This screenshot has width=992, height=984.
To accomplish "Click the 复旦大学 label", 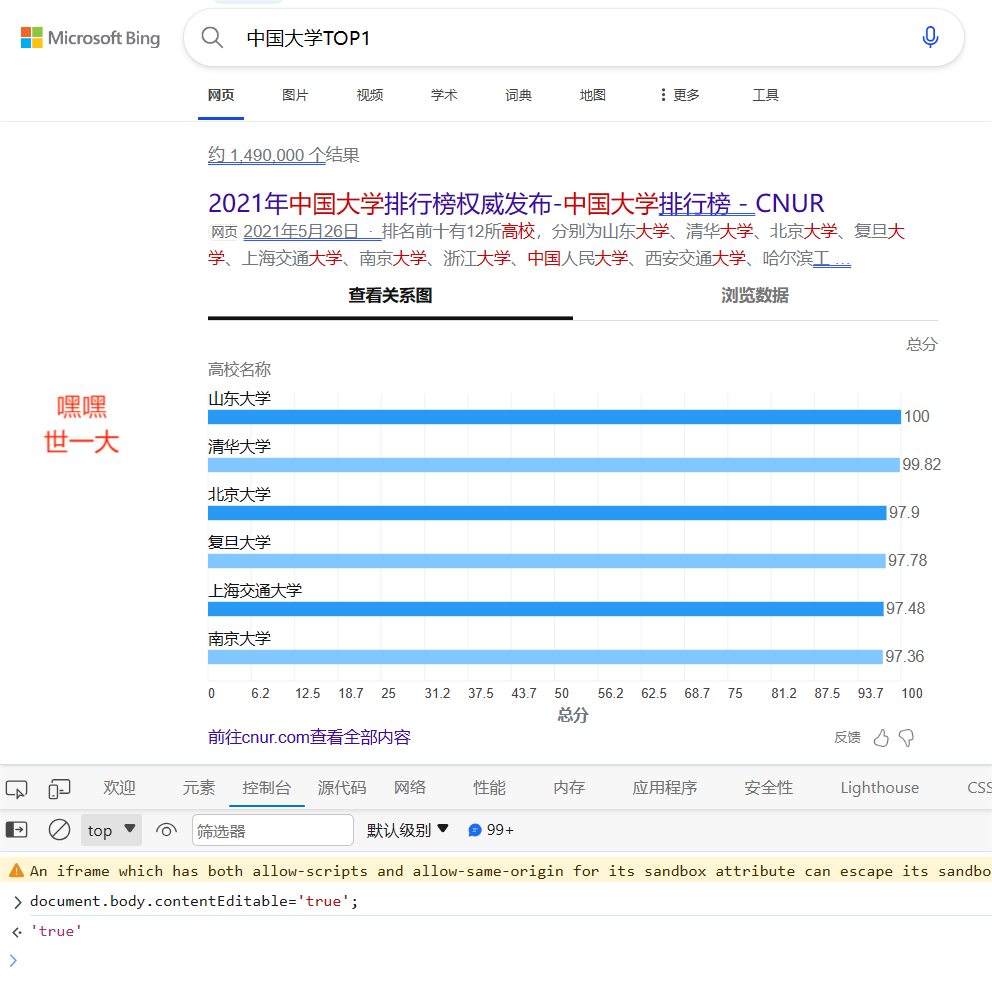I will click(239, 542).
